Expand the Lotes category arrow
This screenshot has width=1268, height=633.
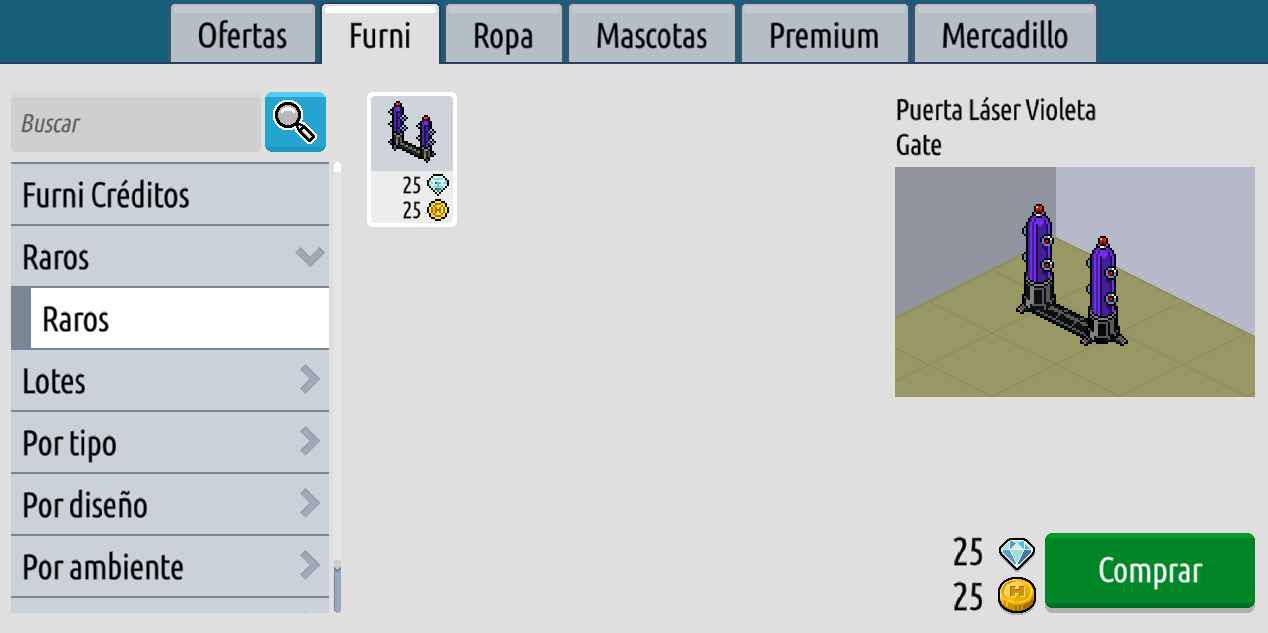click(310, 380)
